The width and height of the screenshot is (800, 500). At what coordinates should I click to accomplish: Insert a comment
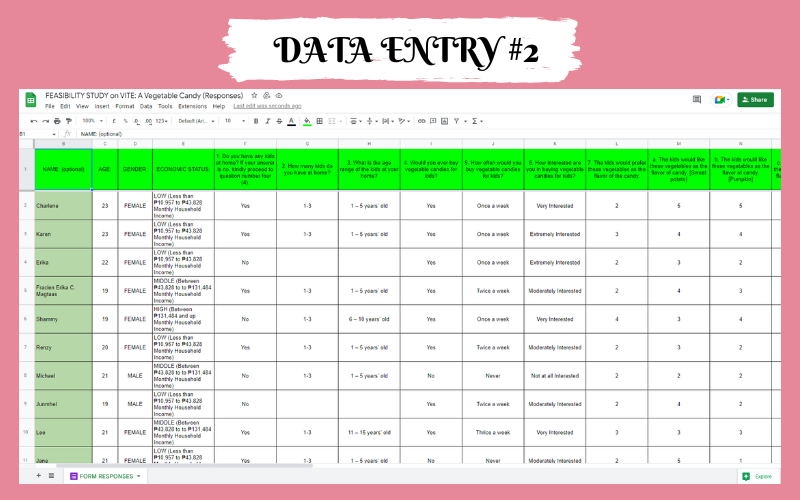pos(433,121)
